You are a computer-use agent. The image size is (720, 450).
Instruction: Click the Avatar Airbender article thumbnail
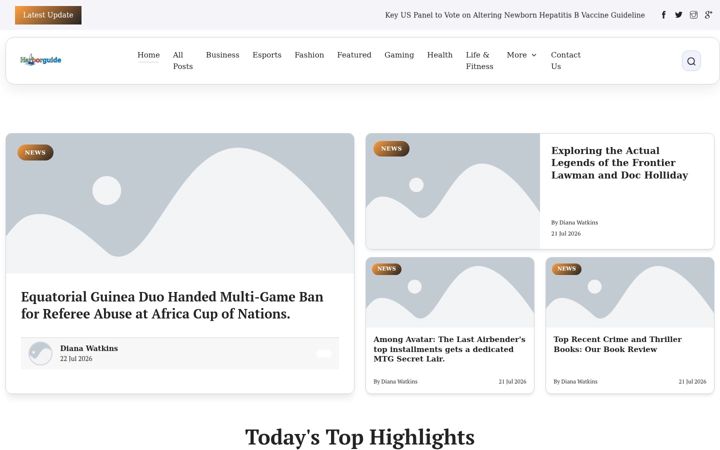(450, 292)
